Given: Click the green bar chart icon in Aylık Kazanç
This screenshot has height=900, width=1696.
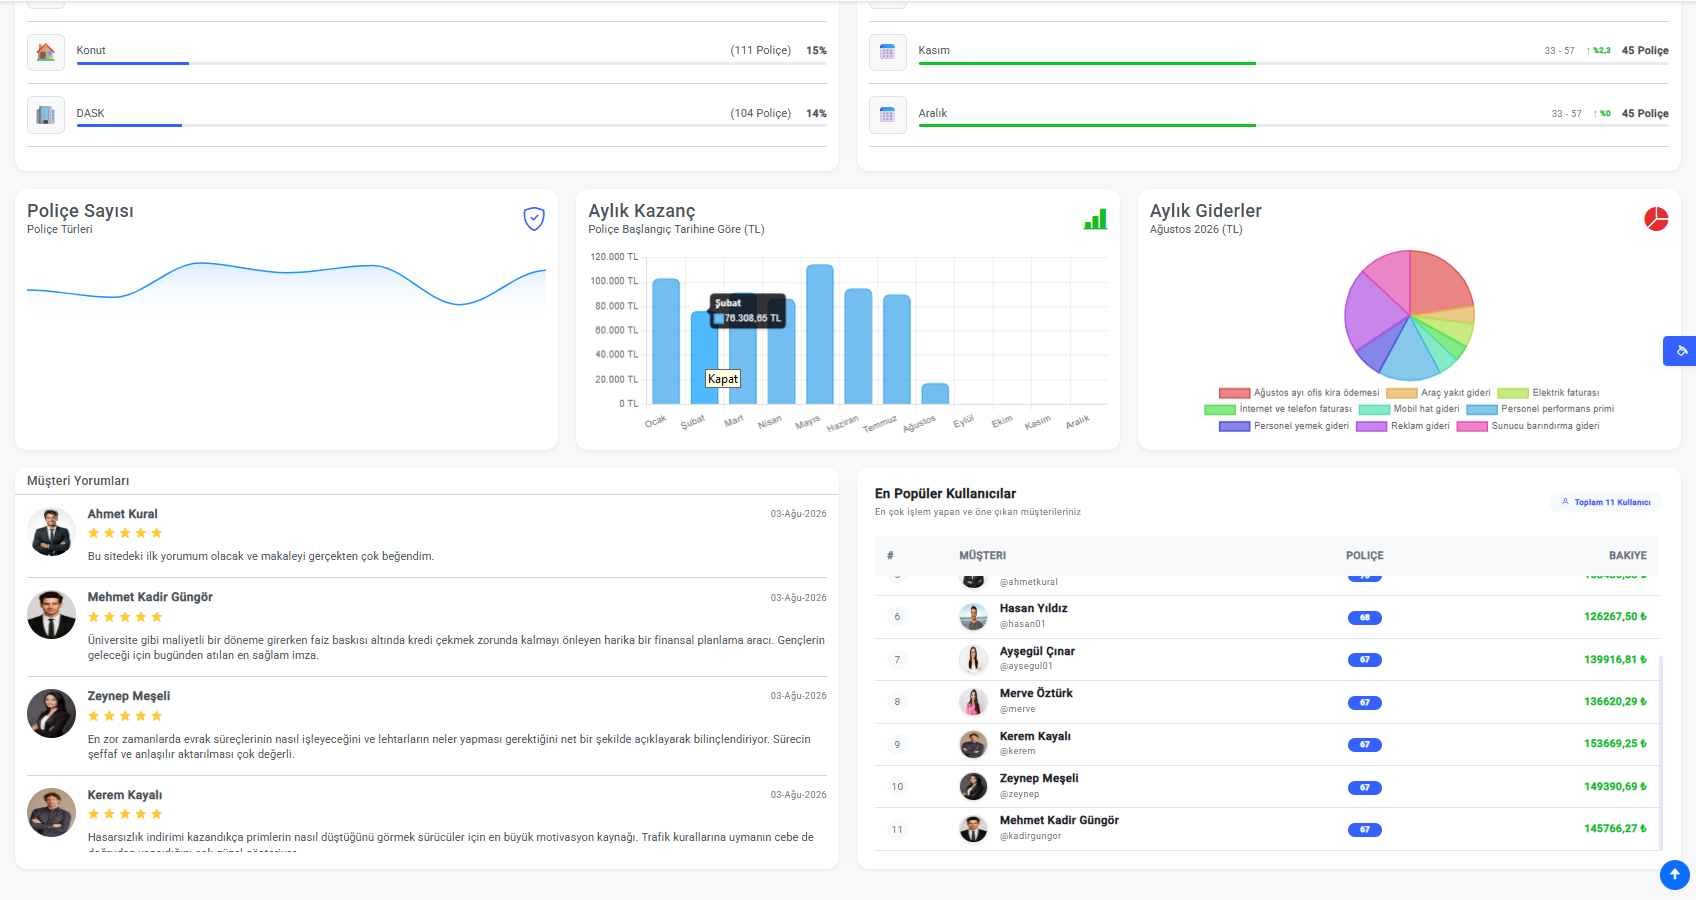Looking at the screenshot, I should coord(1095,219).
